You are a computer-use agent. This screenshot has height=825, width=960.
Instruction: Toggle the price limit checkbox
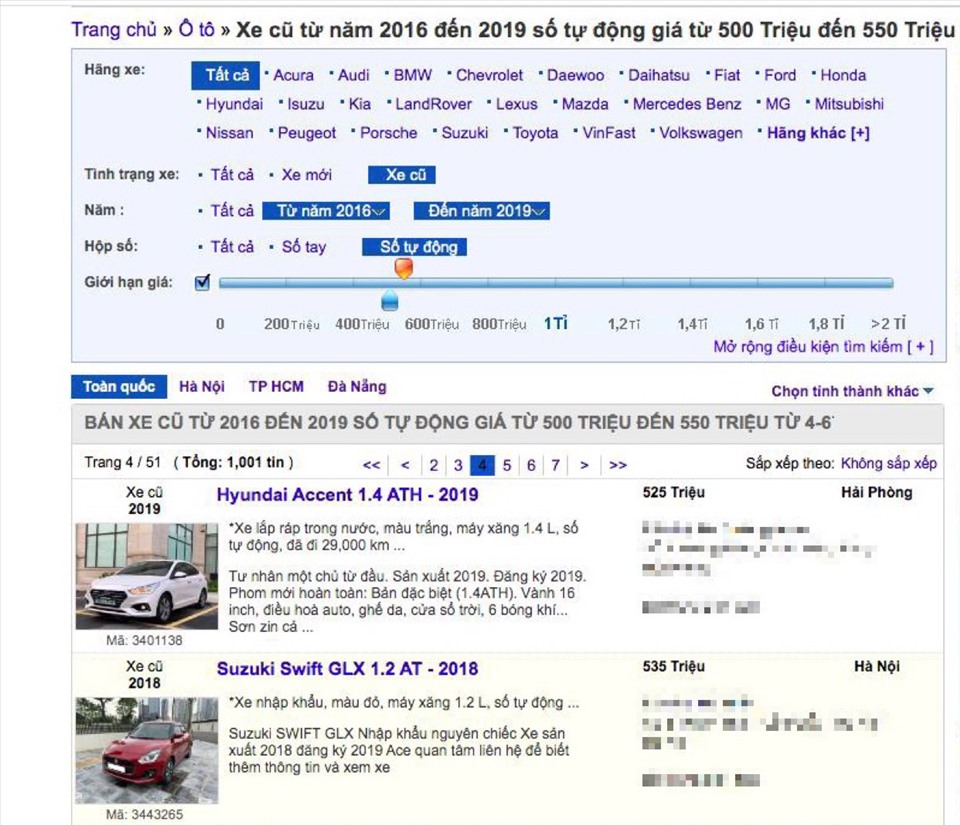click(x=202, y=282)
